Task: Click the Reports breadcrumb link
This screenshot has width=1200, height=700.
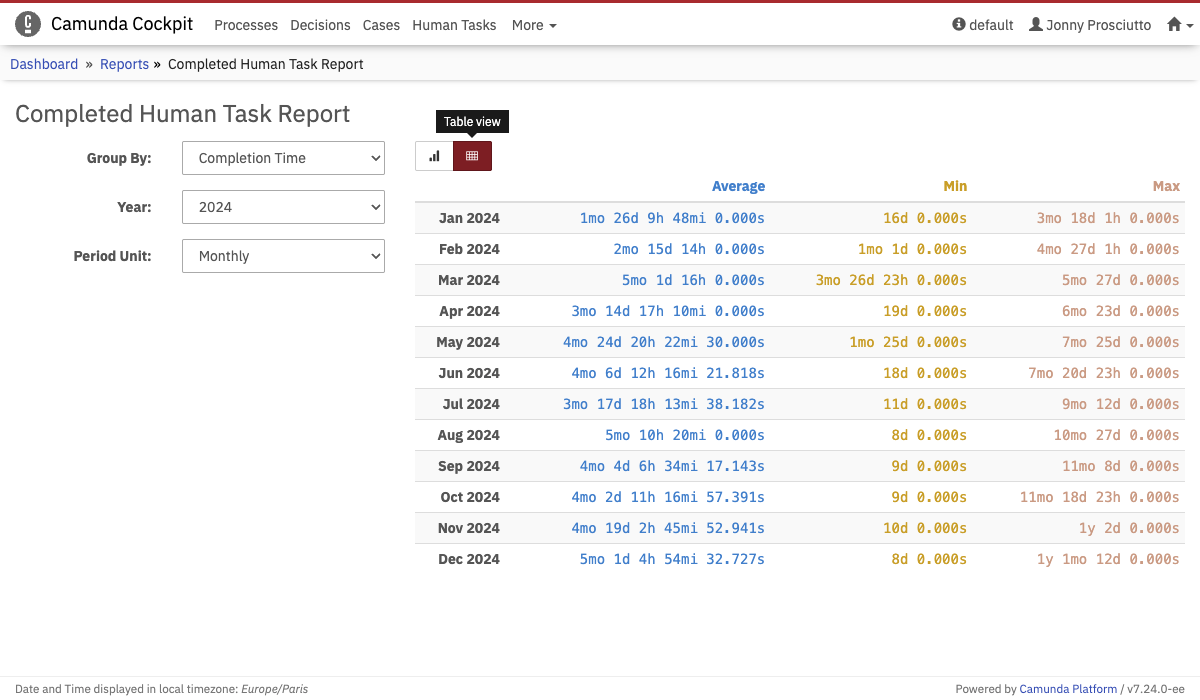Action: coord(124,64)
